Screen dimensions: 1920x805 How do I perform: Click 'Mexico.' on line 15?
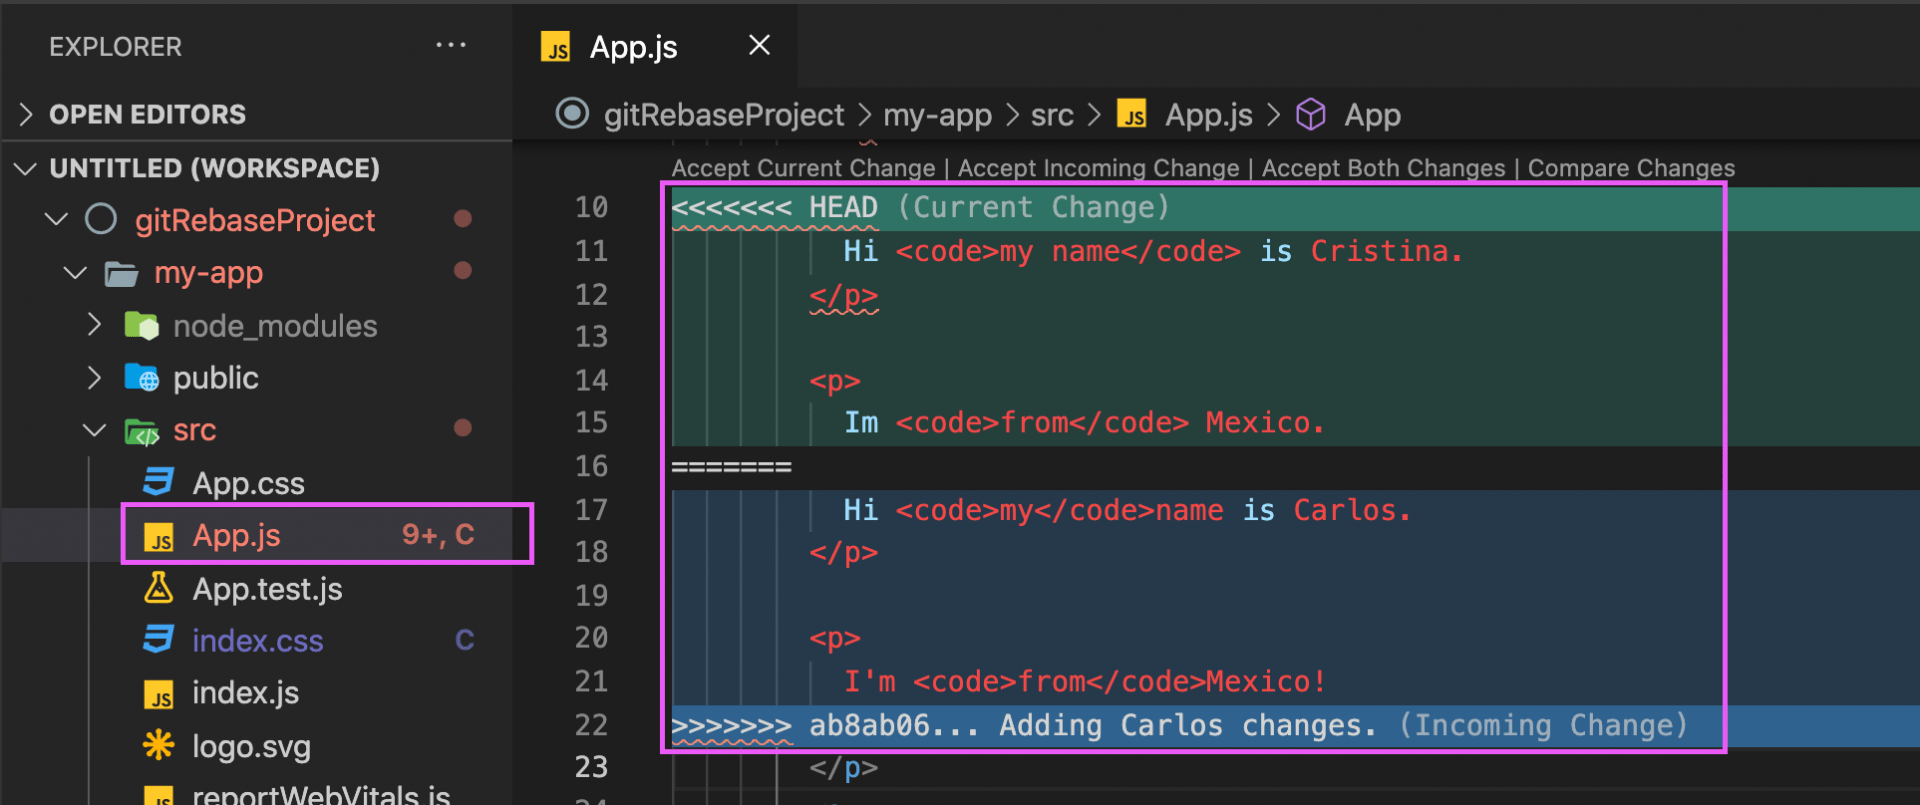(1264, 423)
